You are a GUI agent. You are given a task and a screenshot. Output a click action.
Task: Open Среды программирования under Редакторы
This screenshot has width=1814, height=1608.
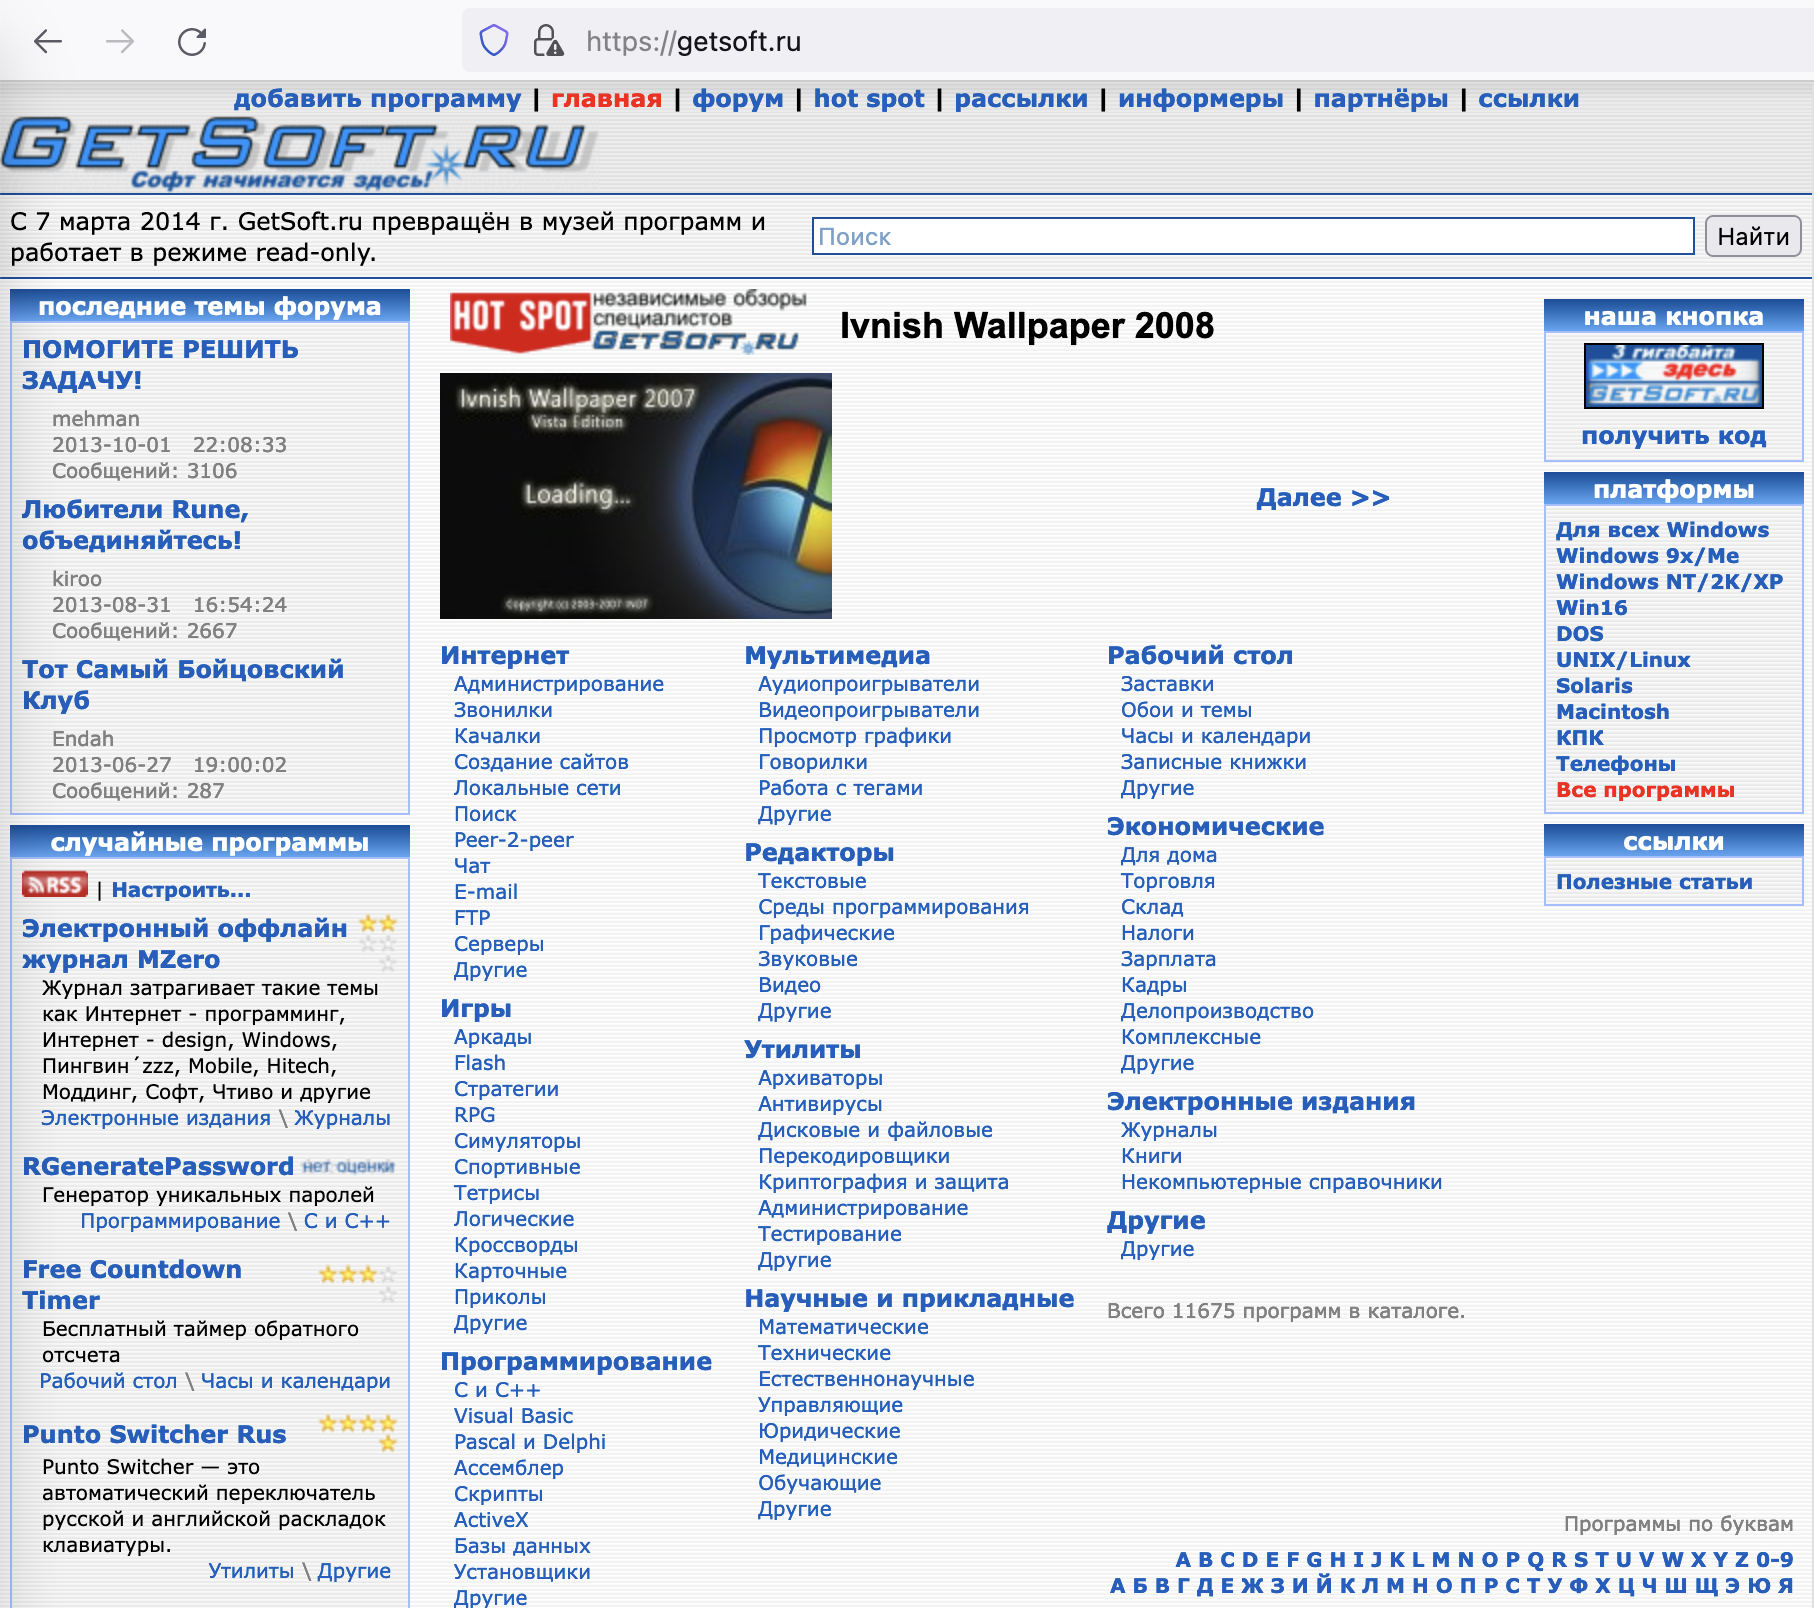pos(893,907)
